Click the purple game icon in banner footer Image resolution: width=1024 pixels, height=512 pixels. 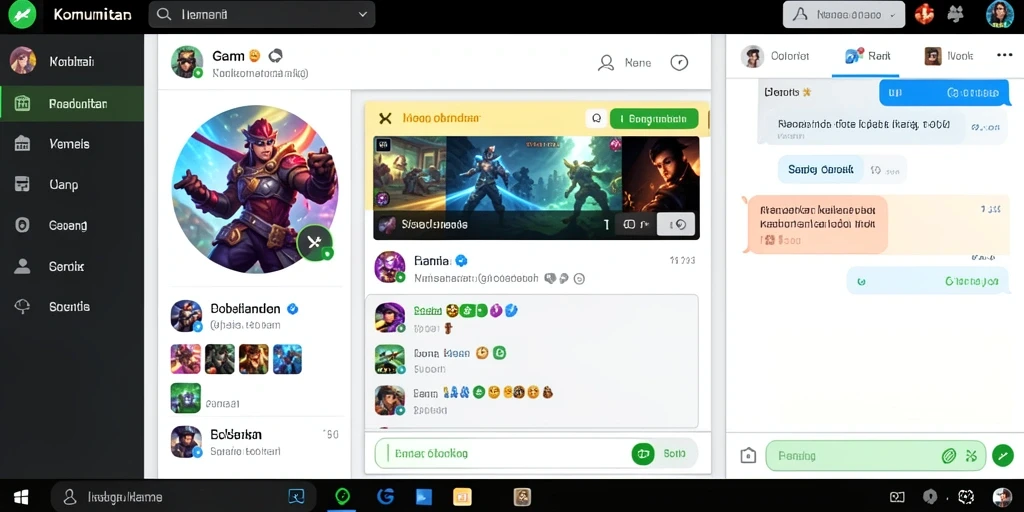click(387, 224)
